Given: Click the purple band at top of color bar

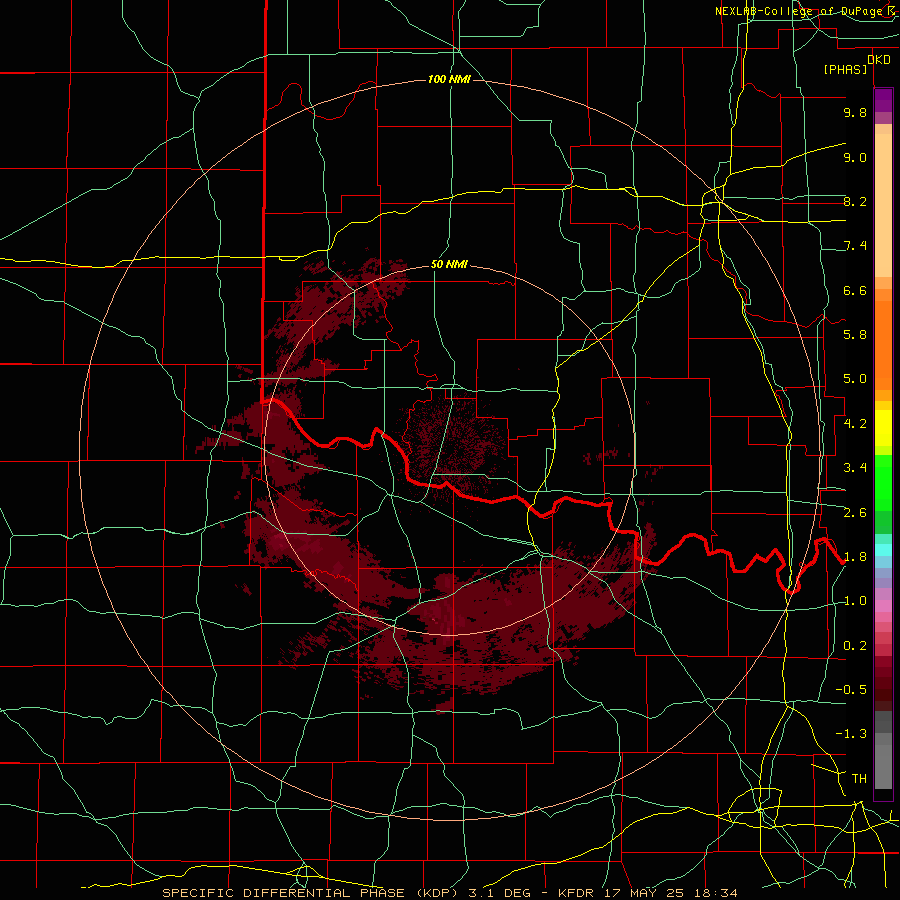Looking at the screenshot, I should tap(883, 100).
